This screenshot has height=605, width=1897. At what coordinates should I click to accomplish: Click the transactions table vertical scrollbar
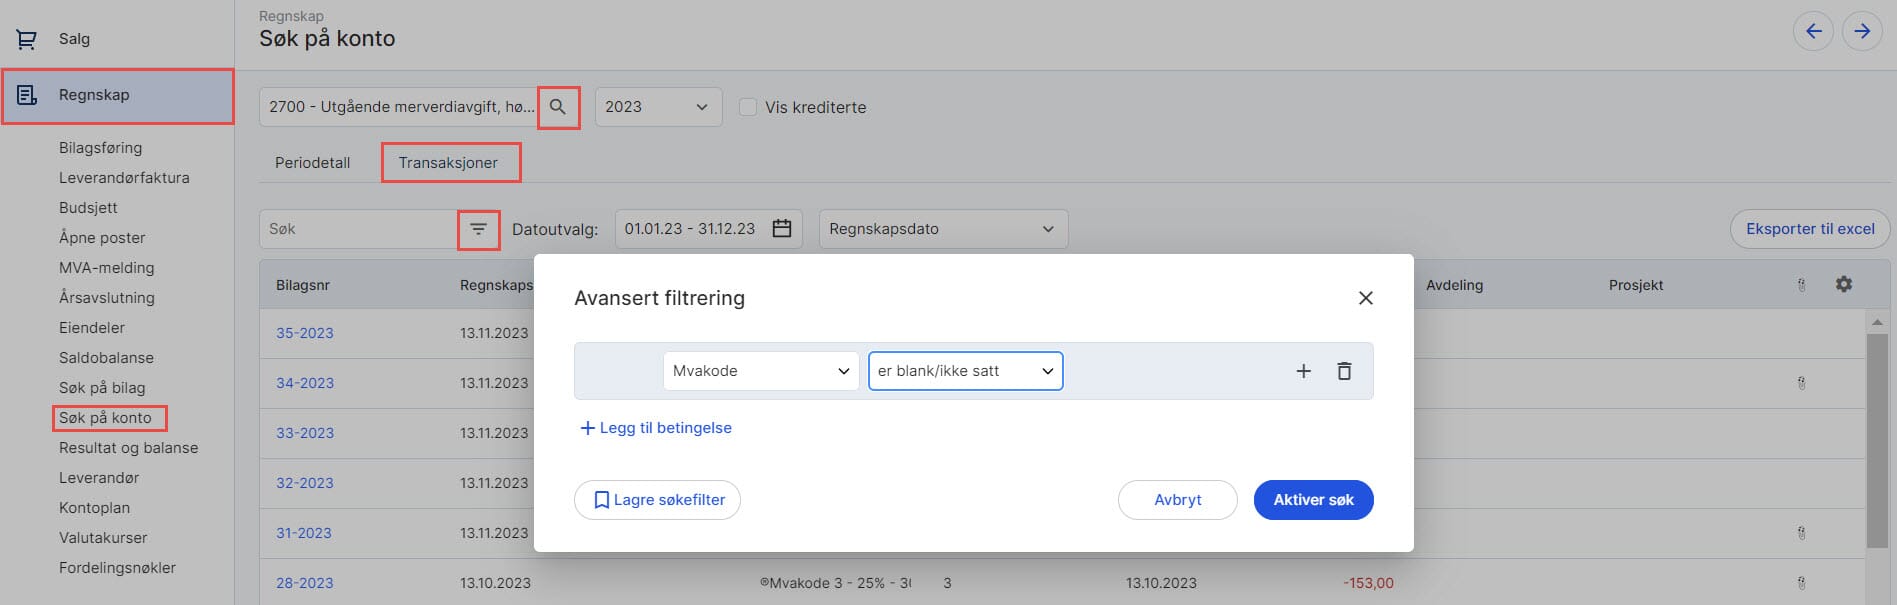pyautogui.click(x=1876, y=440)
